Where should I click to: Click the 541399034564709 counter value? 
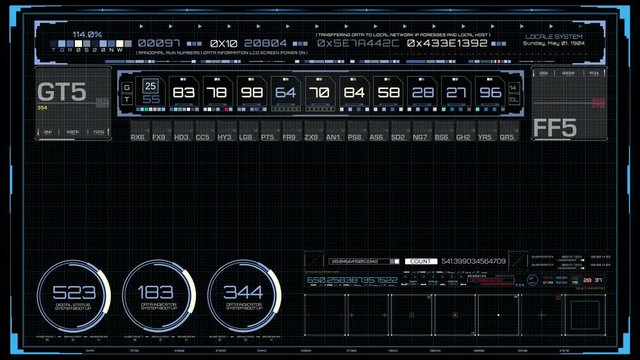(474, 261)
